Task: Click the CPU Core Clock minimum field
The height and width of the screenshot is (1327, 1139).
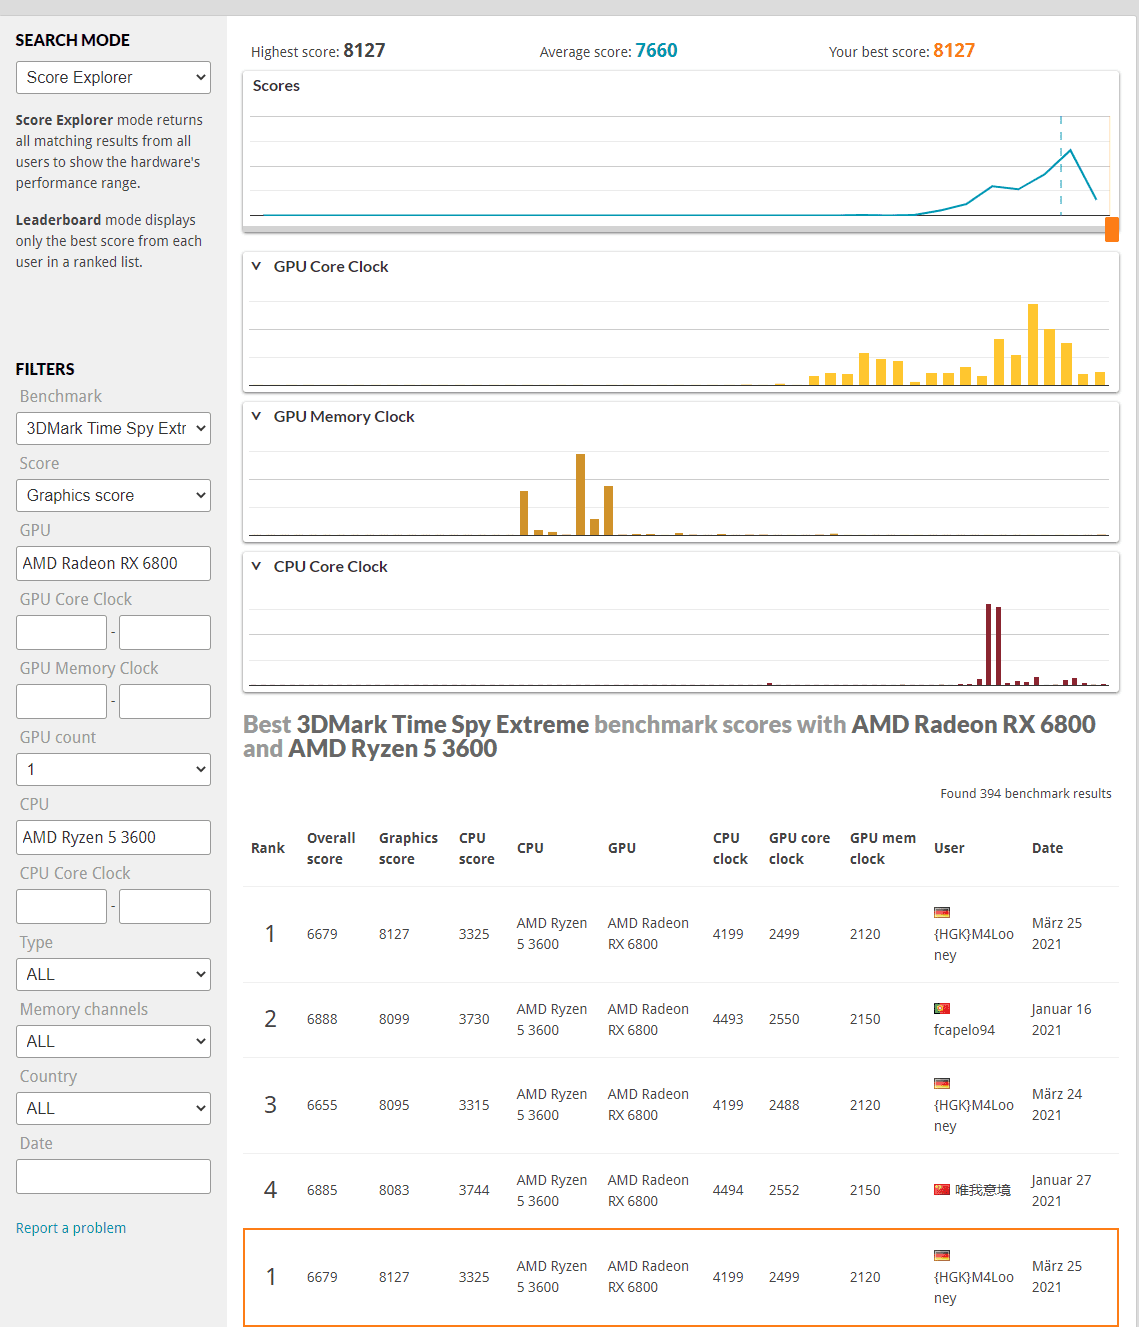Action: click(x=61, y=906)
